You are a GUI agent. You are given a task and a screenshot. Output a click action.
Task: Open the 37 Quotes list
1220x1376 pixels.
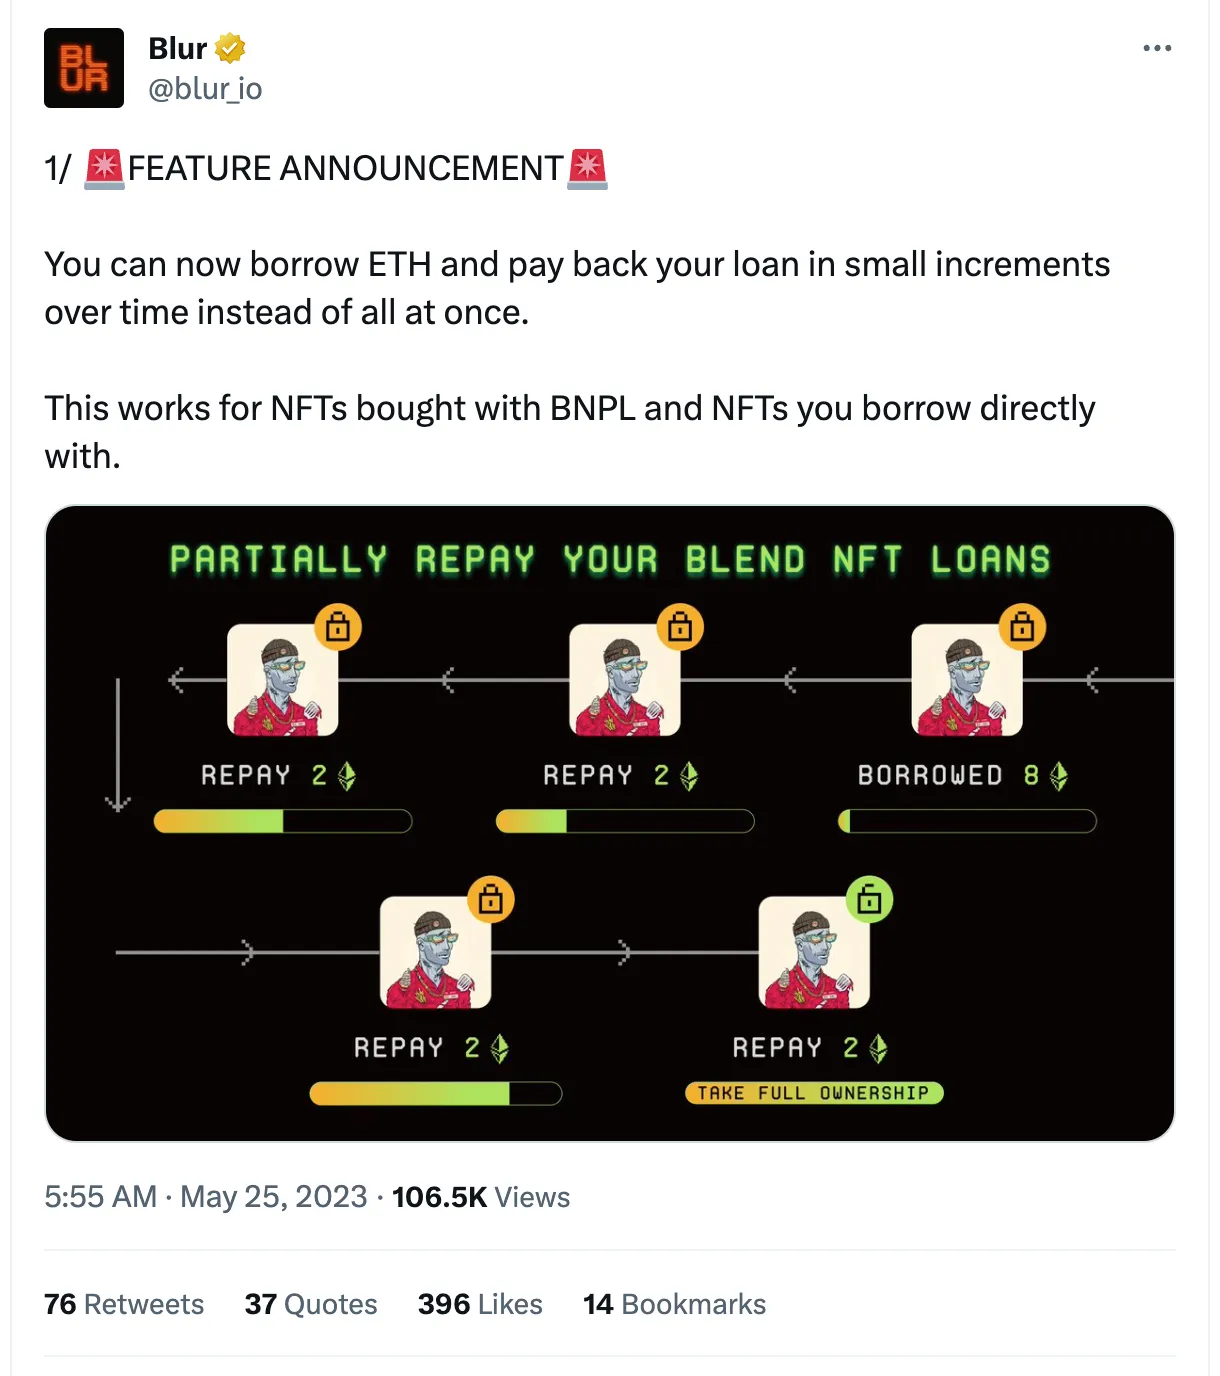(x=311, y=1304)
